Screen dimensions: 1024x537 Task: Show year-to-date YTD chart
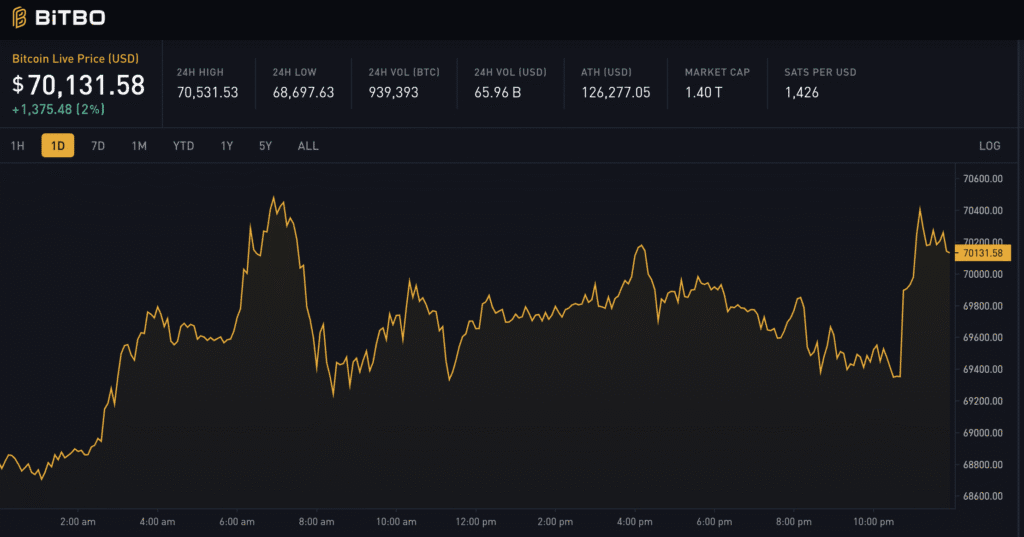tap(183, 146)
